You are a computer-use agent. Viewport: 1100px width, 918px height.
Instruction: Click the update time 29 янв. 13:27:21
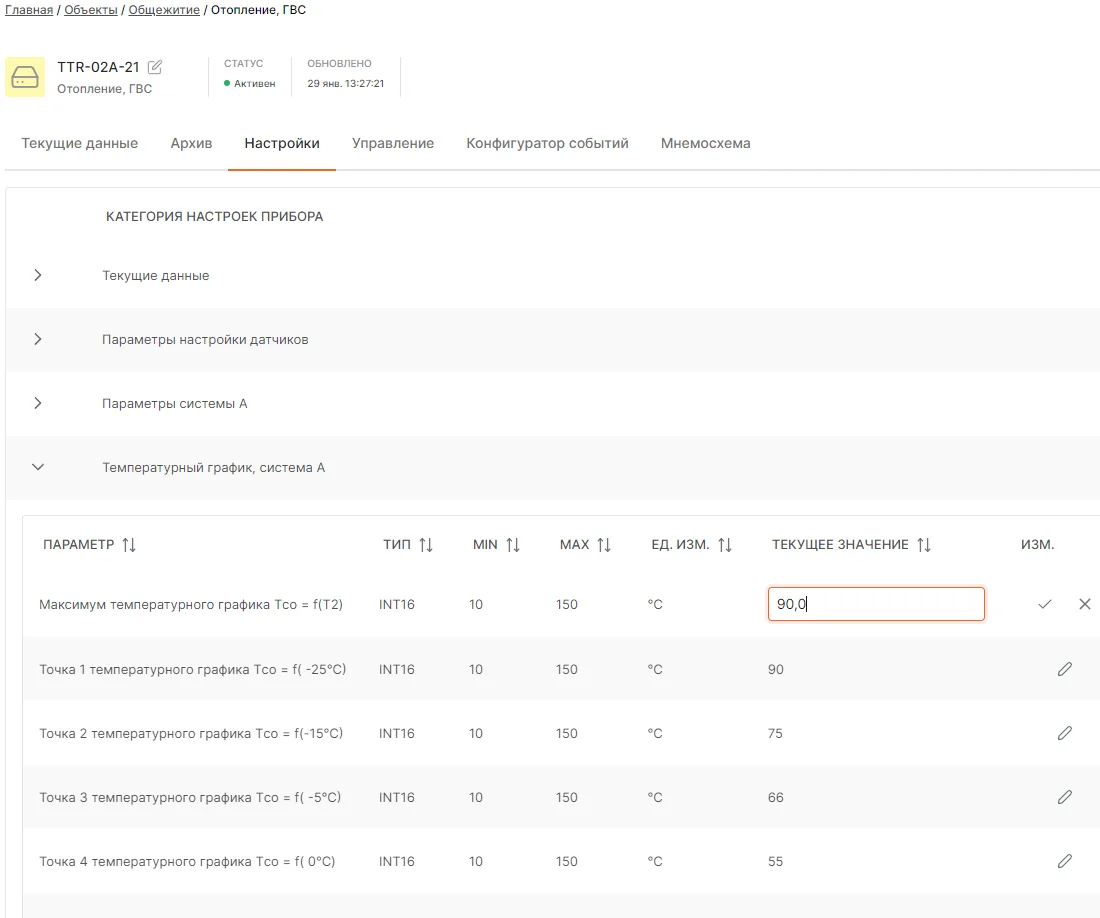pyautogui.click(x=346, y=83)
